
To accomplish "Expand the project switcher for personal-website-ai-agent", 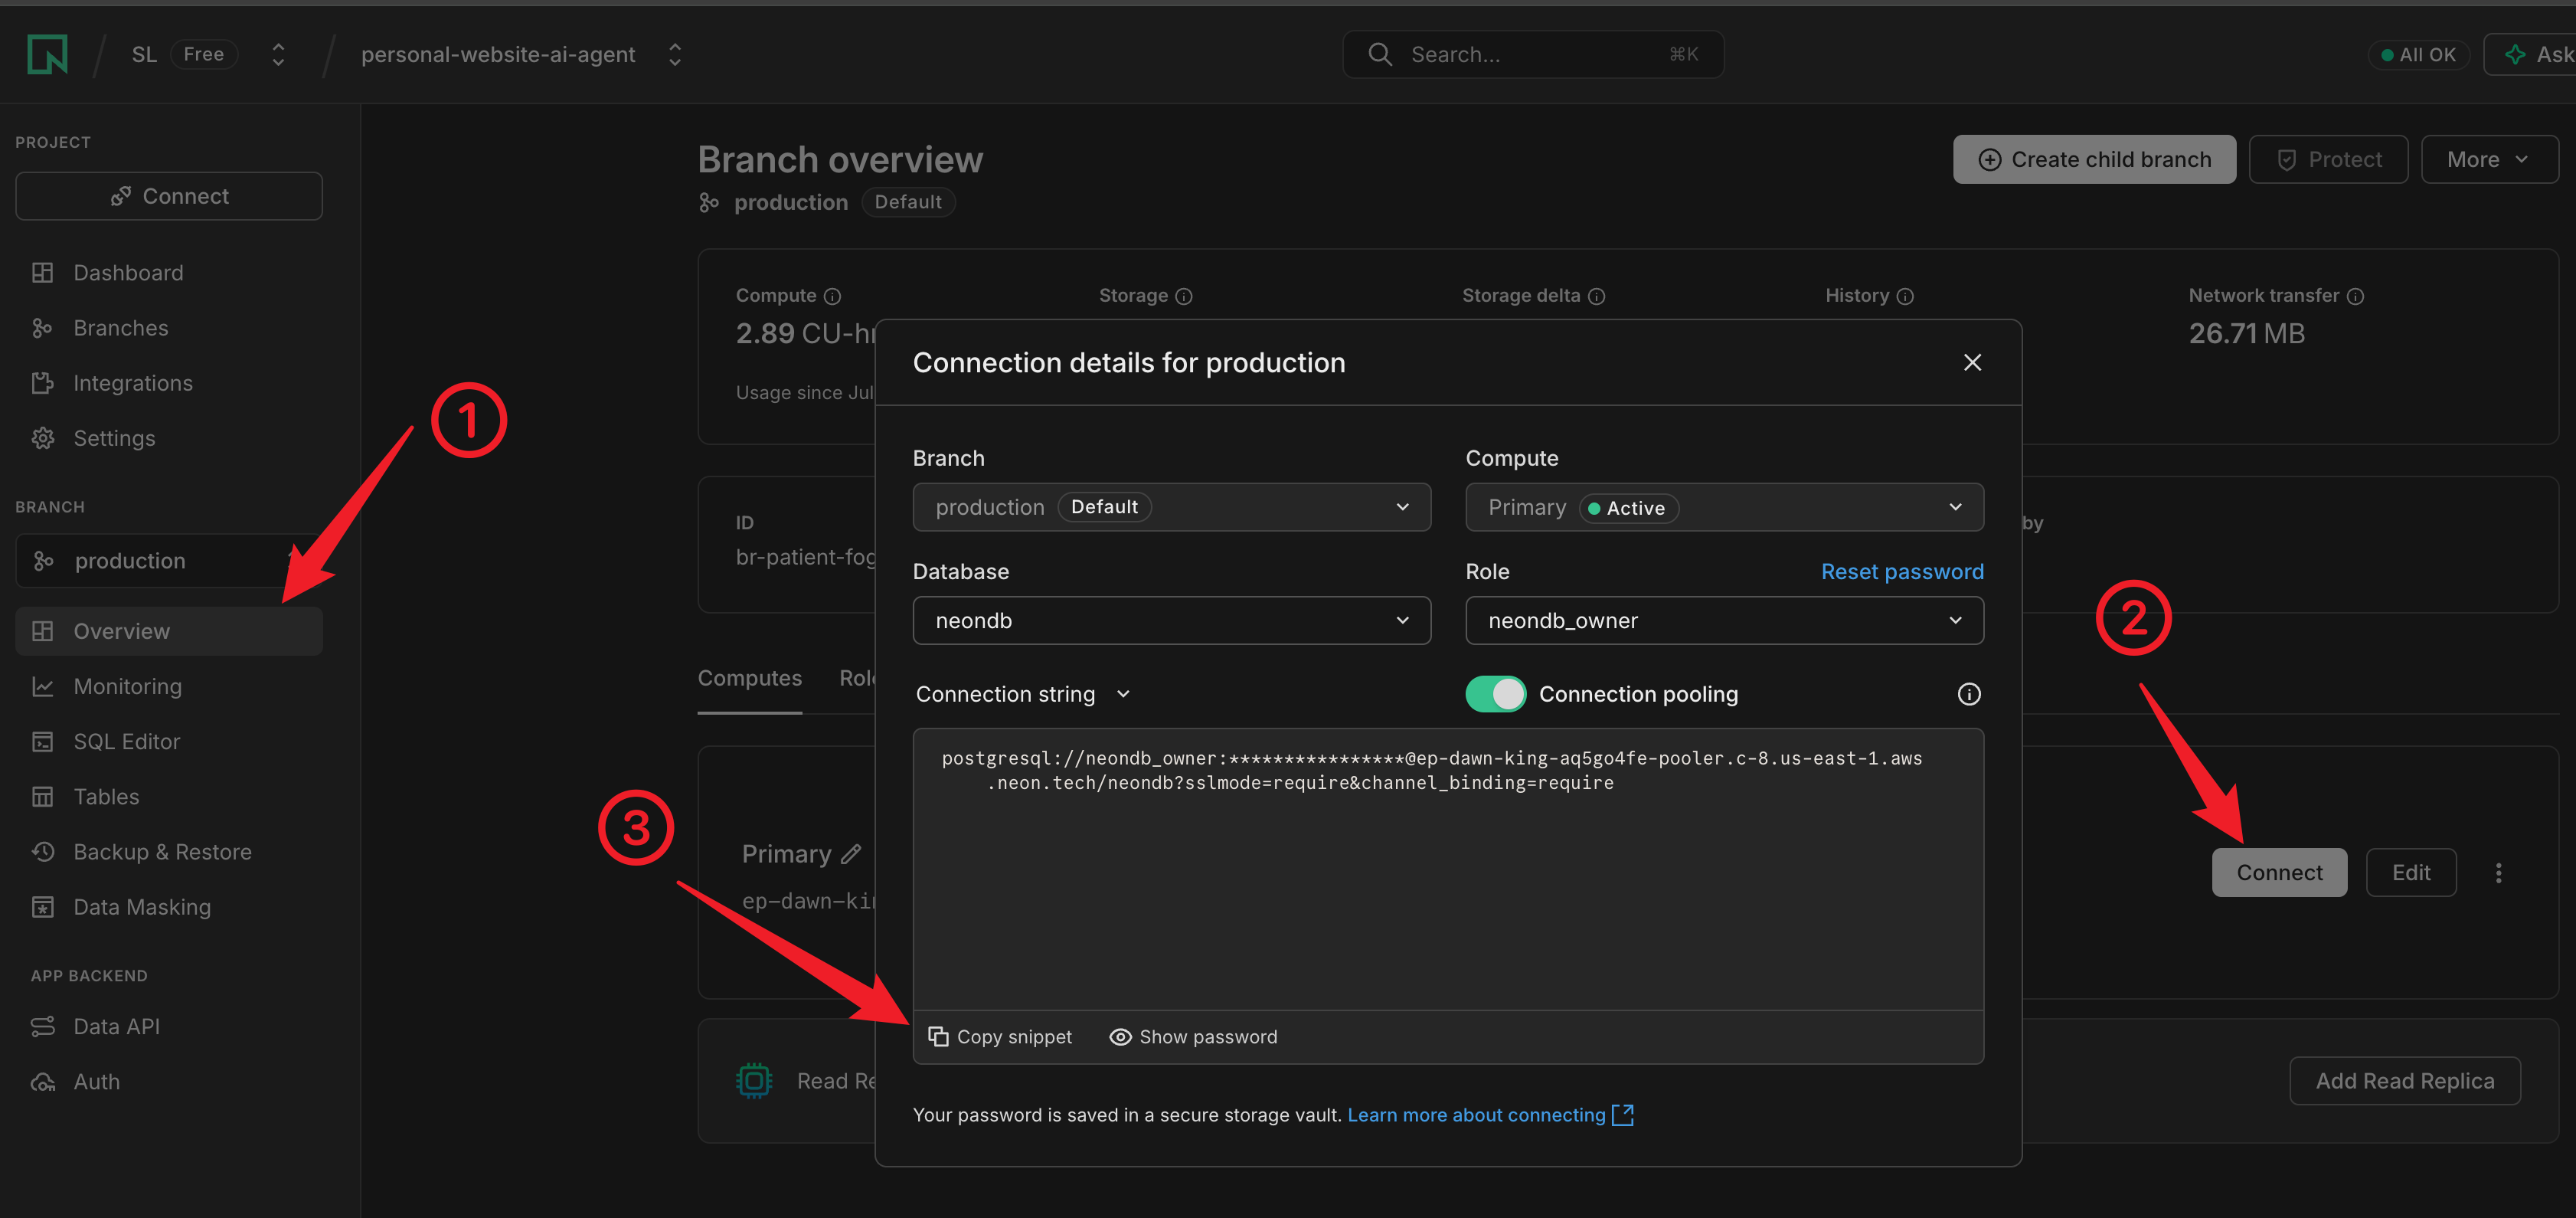I will point(675,54).
